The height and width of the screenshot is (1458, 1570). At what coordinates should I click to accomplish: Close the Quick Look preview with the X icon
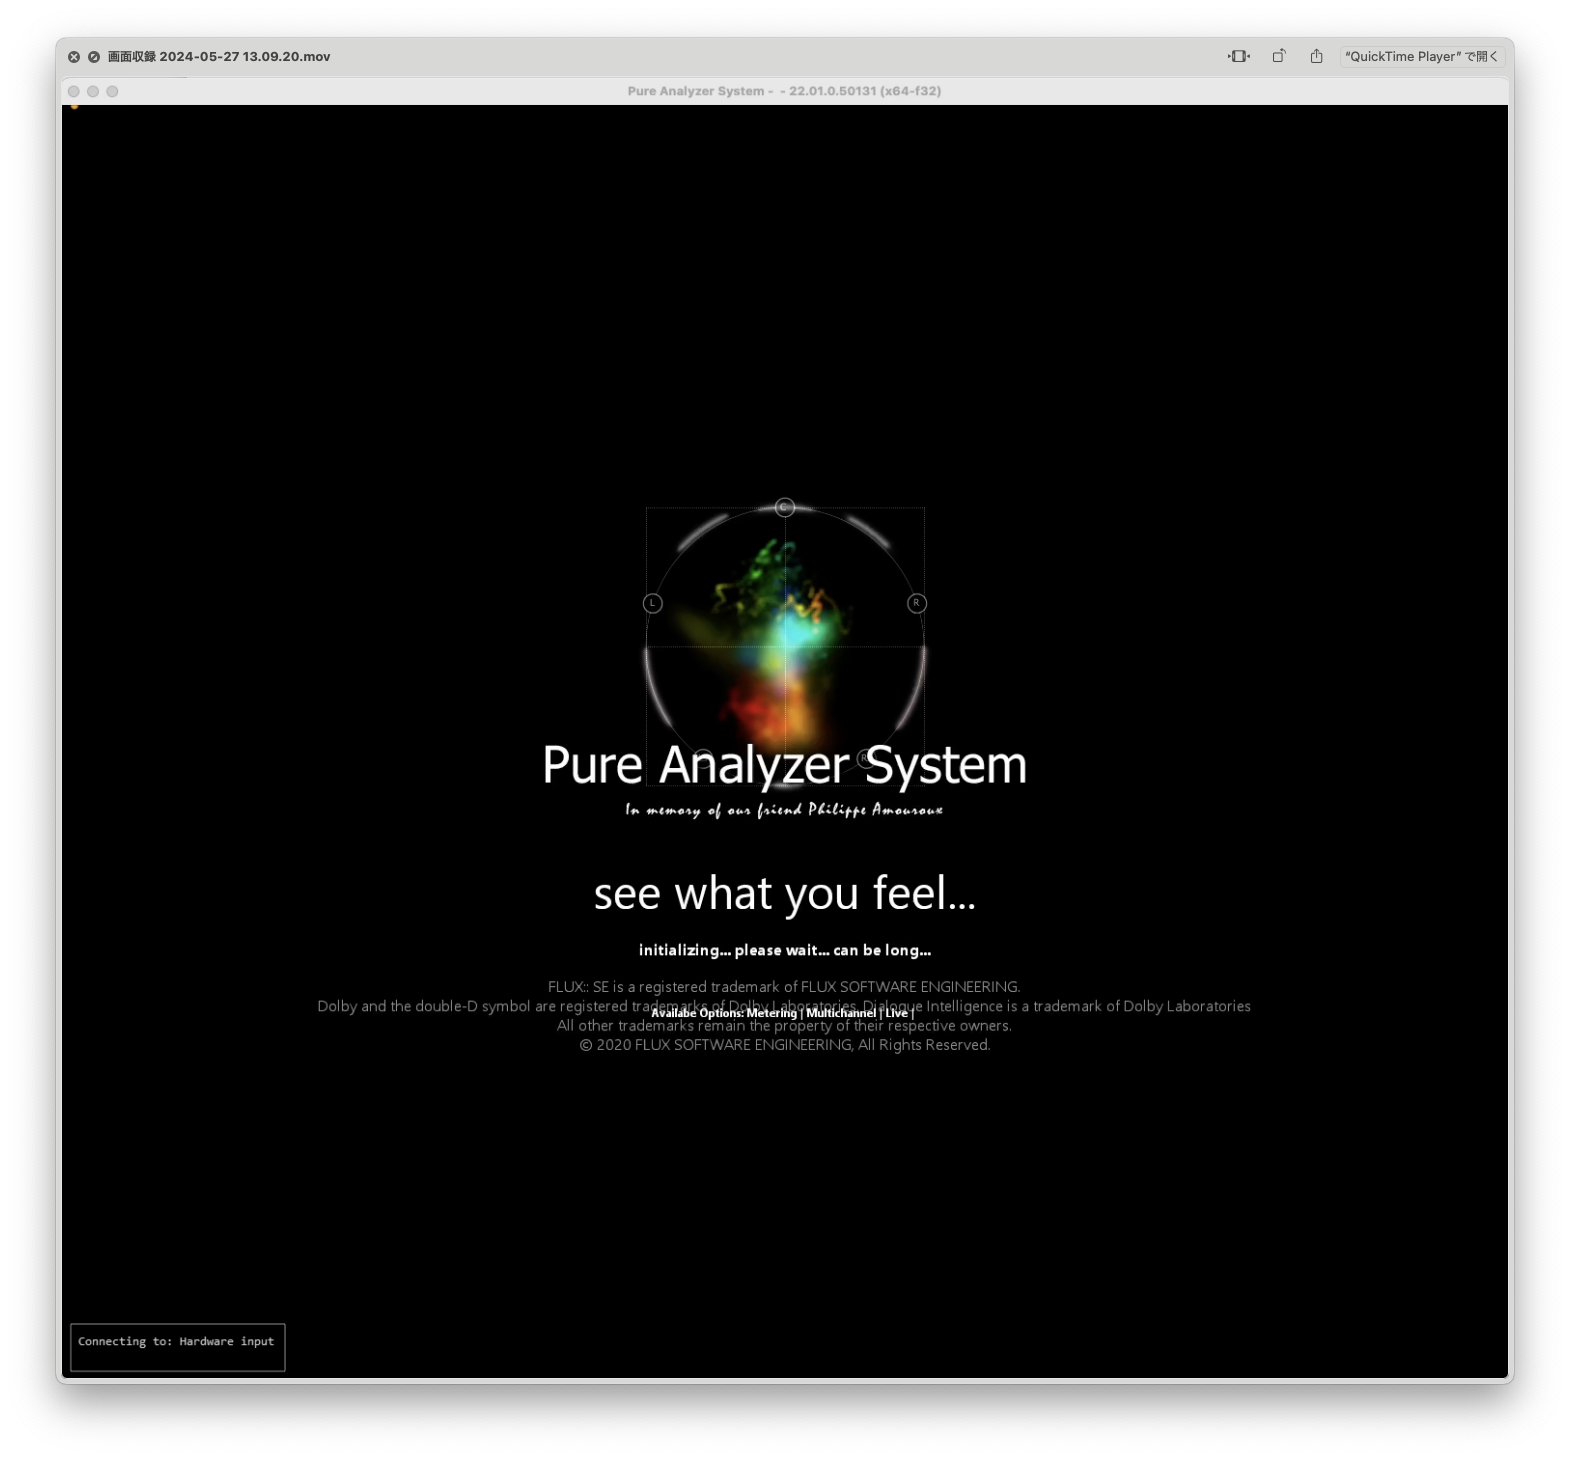74,57
